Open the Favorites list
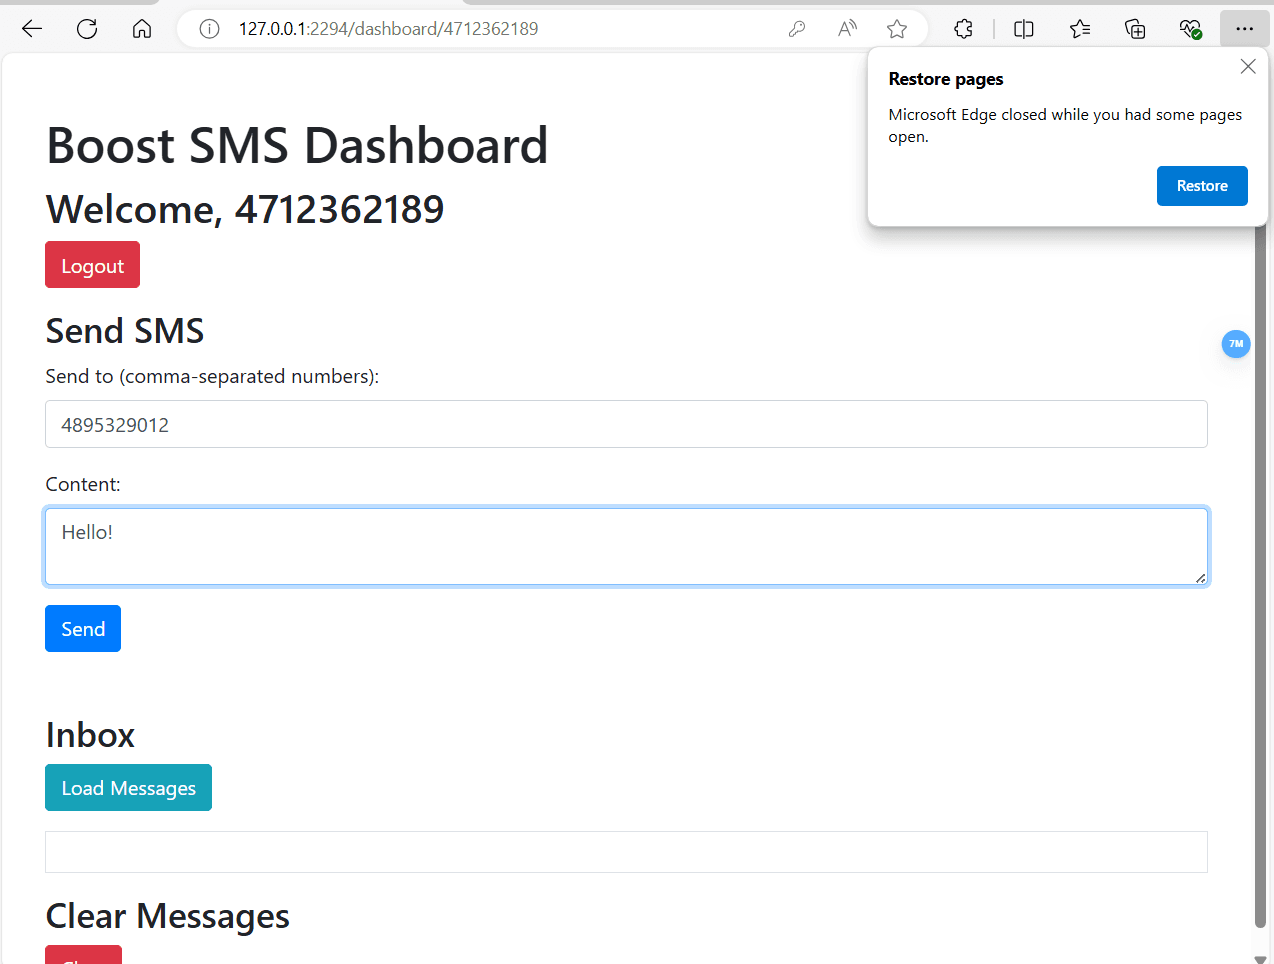Screen dimensions: 1274x964 coord(1080,29)
